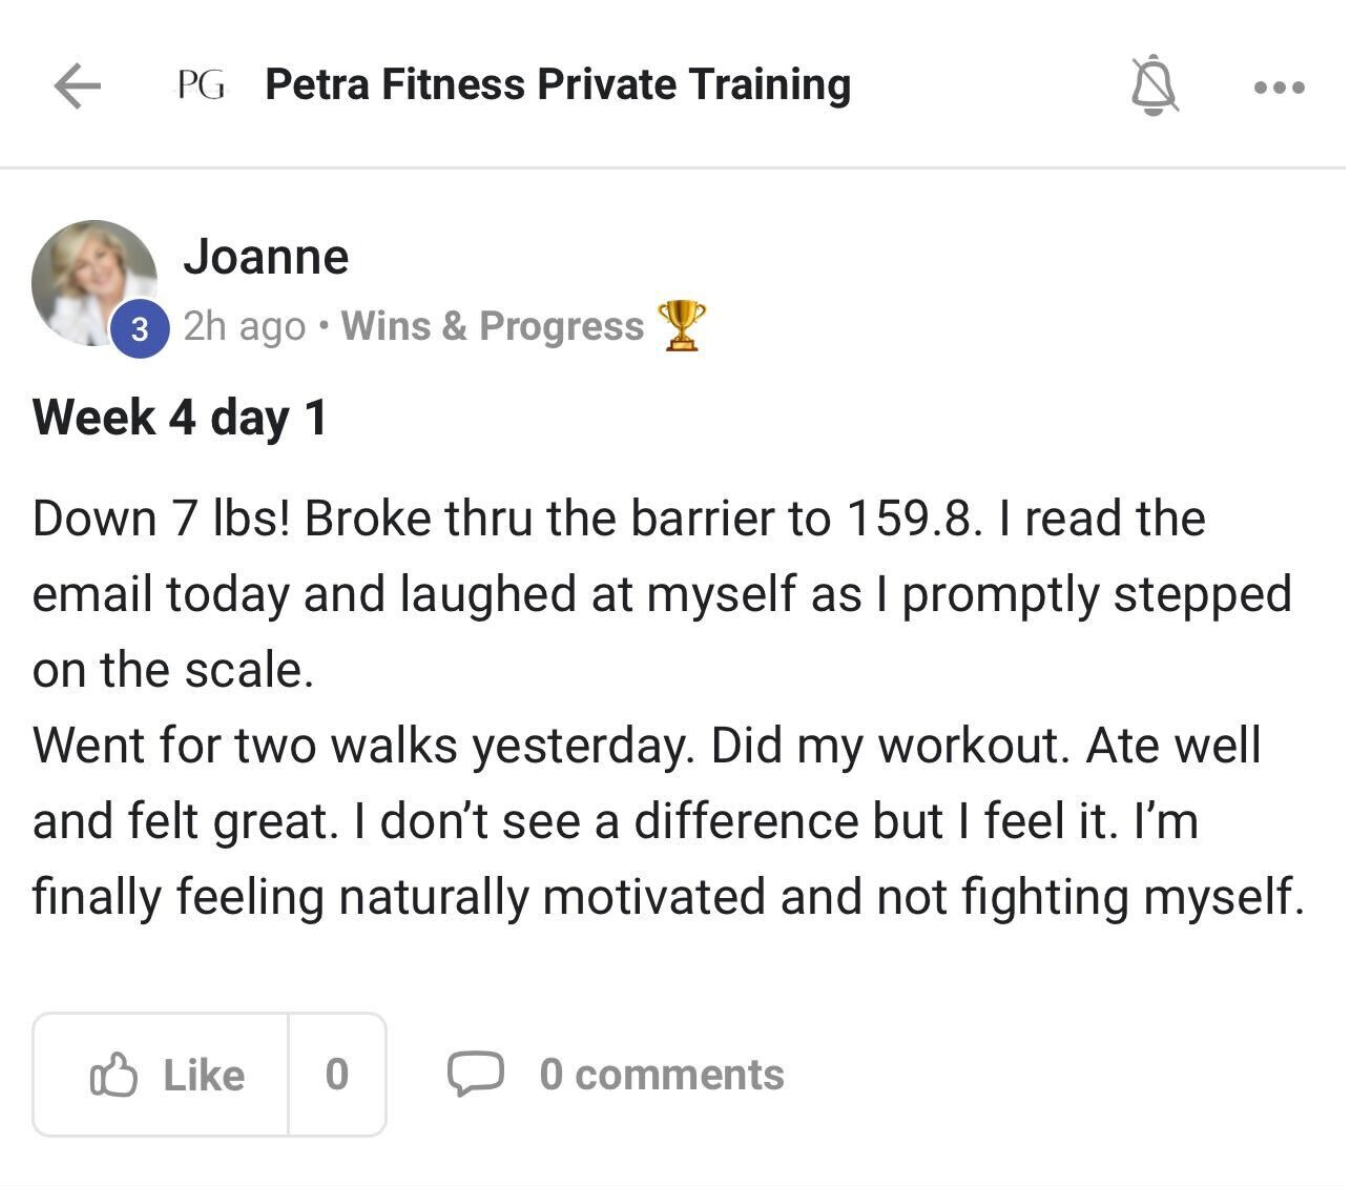Toggle the notification bell for this group
The height and width of the screenshot is (1186, 1346).
pos(1154,86)
